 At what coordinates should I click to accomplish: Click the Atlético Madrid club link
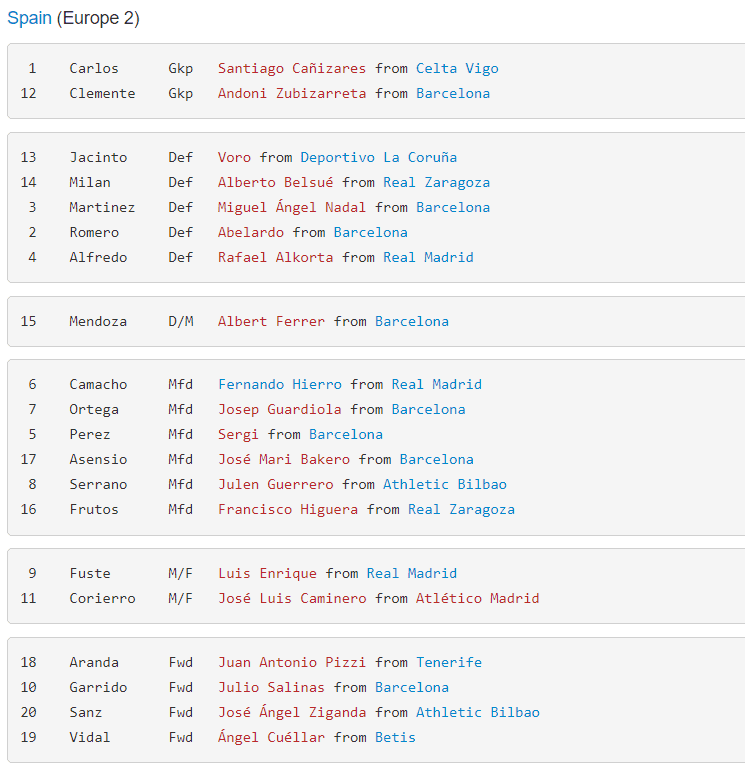click(478, 598)
